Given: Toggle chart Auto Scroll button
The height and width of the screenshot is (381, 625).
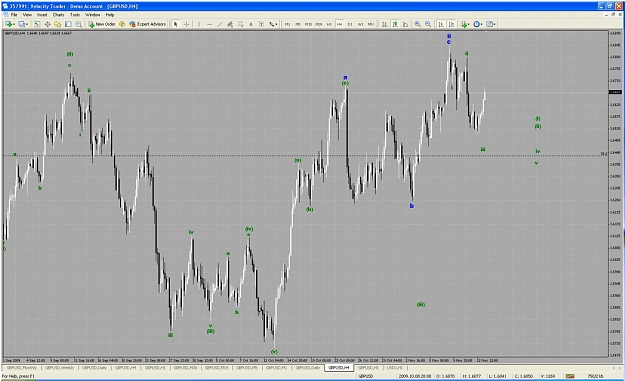Looking at the screenshot, I should click(x=441, y=24).
